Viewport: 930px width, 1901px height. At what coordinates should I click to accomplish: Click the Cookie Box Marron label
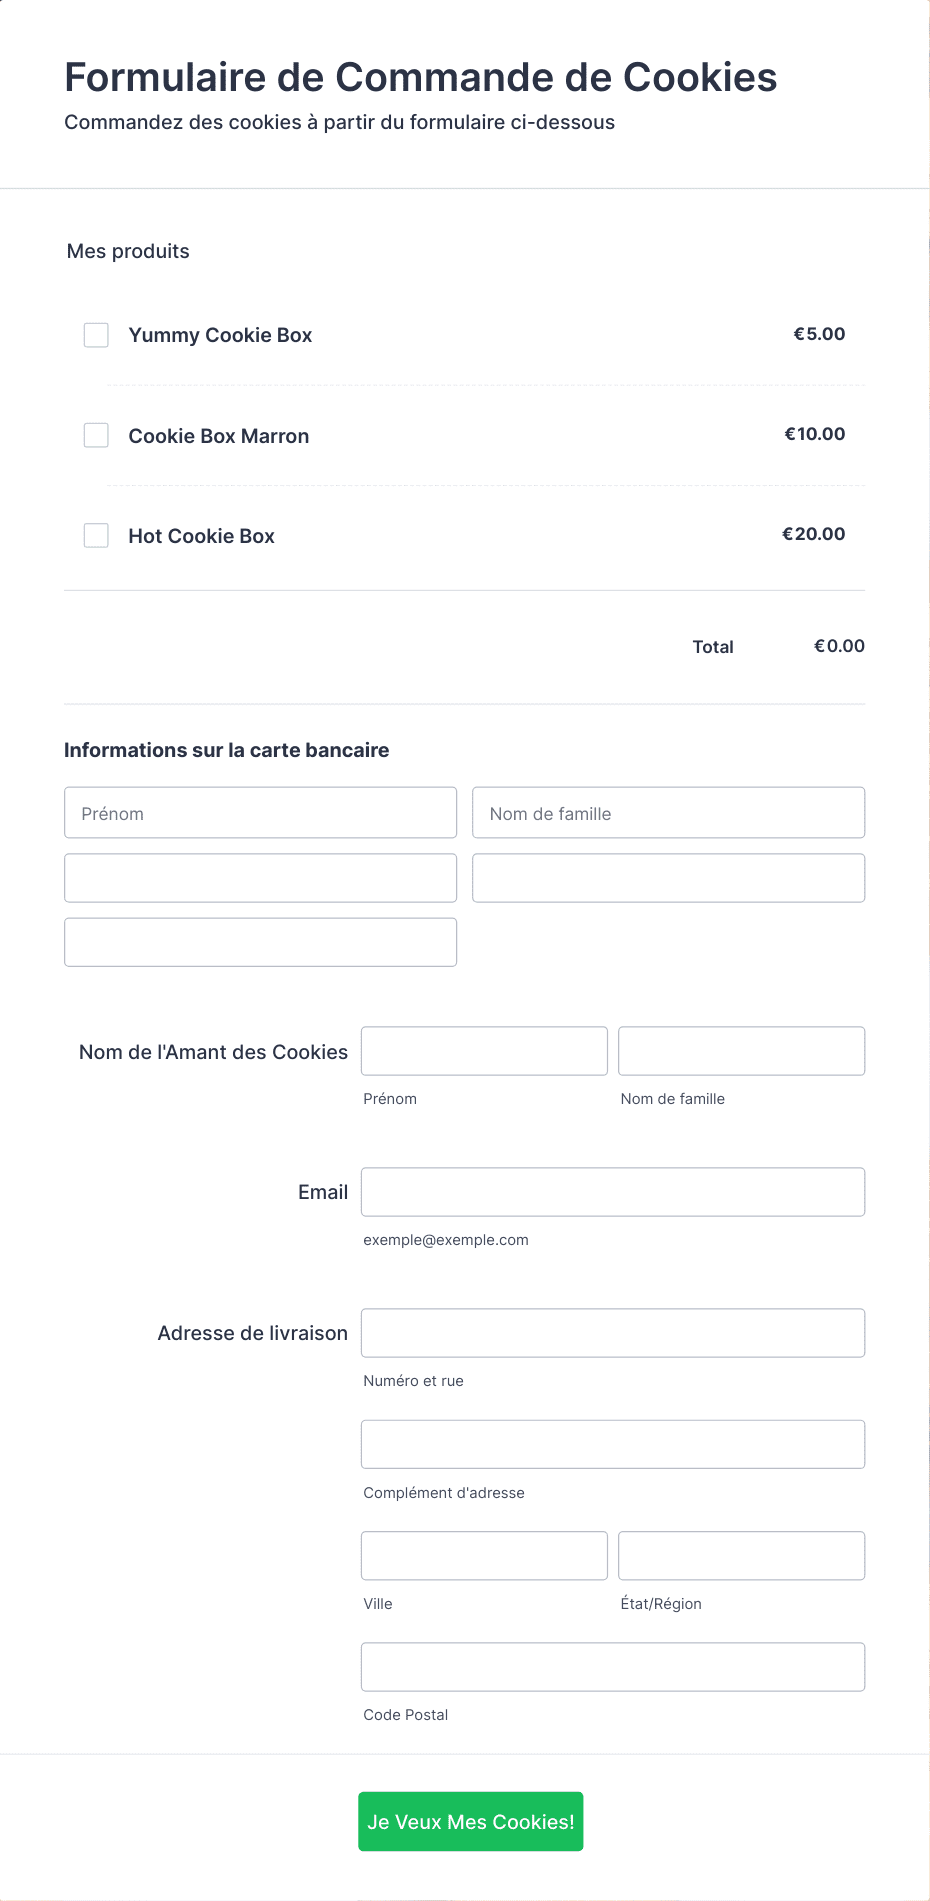click(x=218, y=436)
